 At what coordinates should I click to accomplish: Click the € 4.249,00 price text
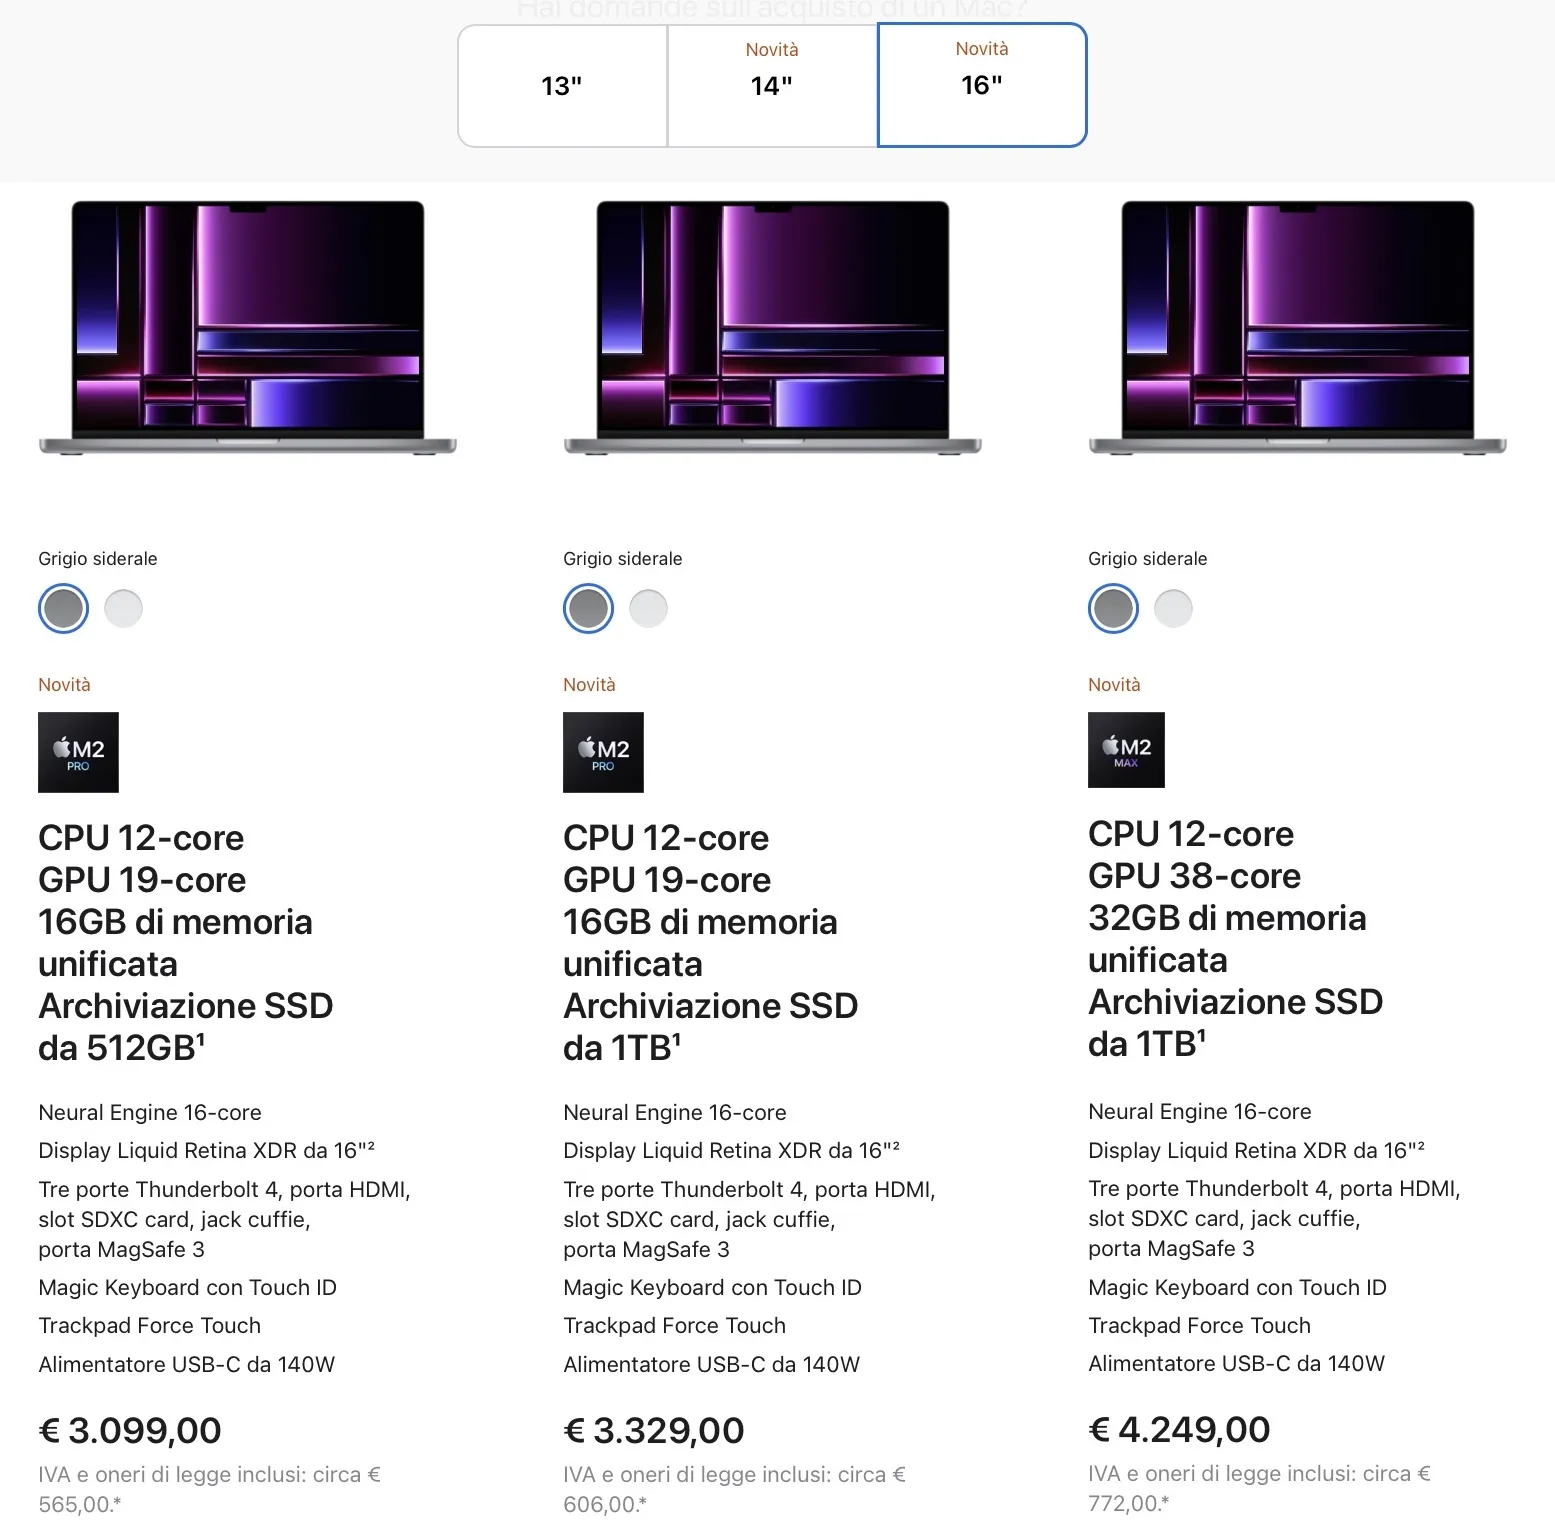[x=1178, y=1429]
